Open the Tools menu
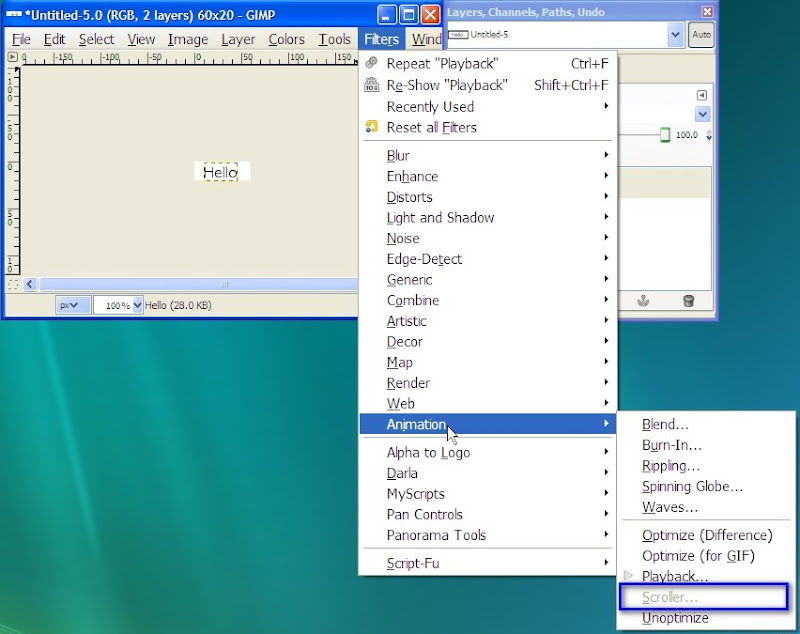The height and width of the screenshot is (634, 800). (x=334, y=39)
